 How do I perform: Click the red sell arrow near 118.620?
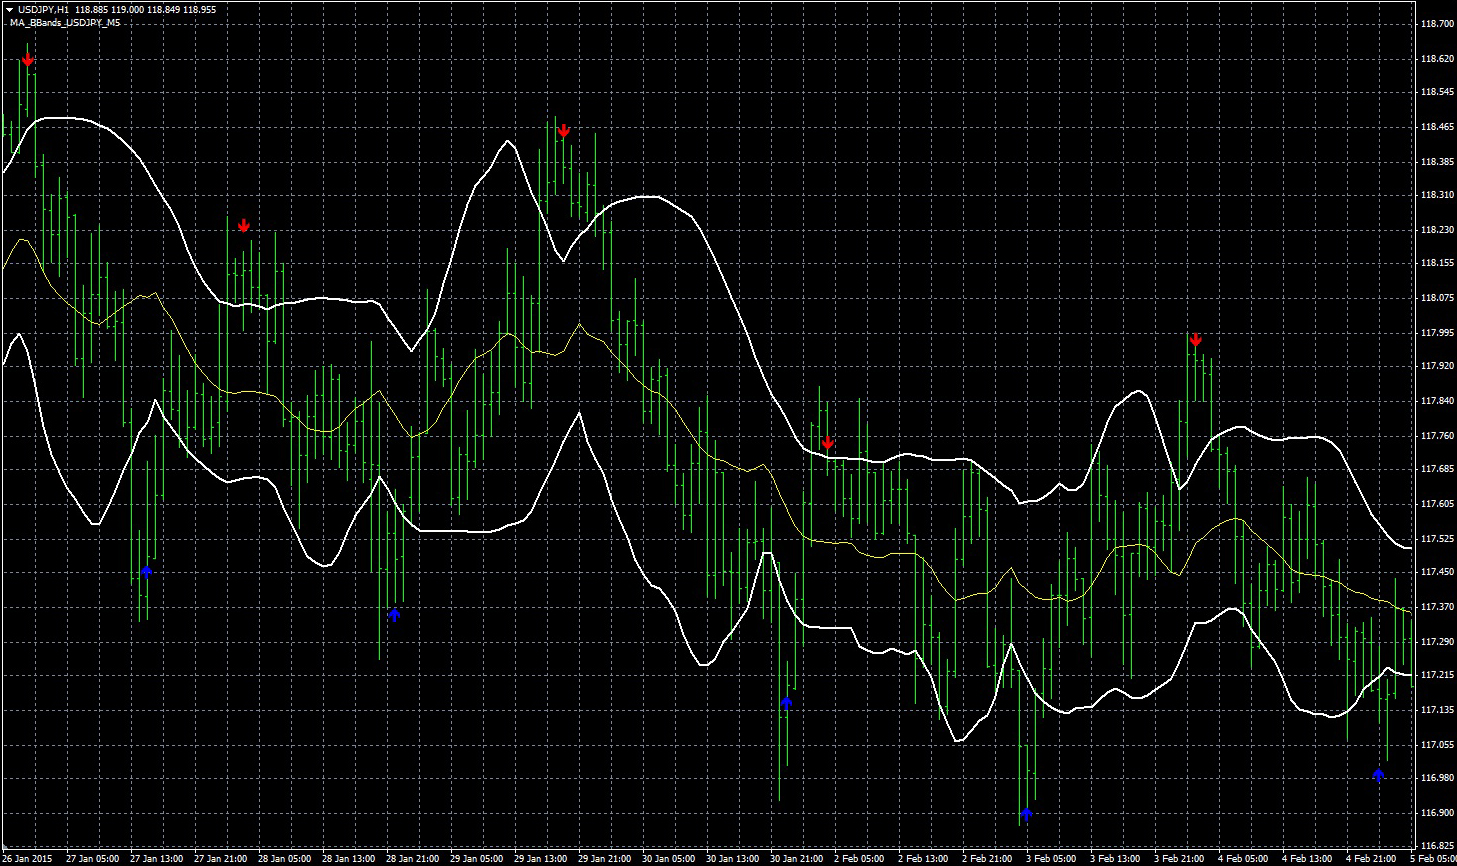click(28, 60)
